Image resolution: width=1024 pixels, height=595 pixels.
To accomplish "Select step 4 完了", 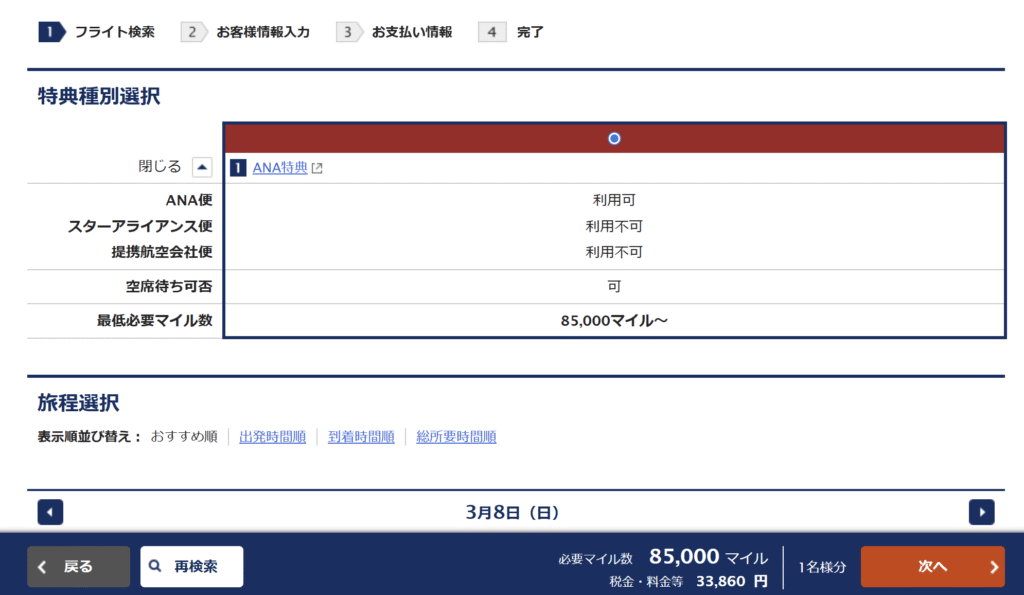I will pyautogui.click(x=512, y=32).
